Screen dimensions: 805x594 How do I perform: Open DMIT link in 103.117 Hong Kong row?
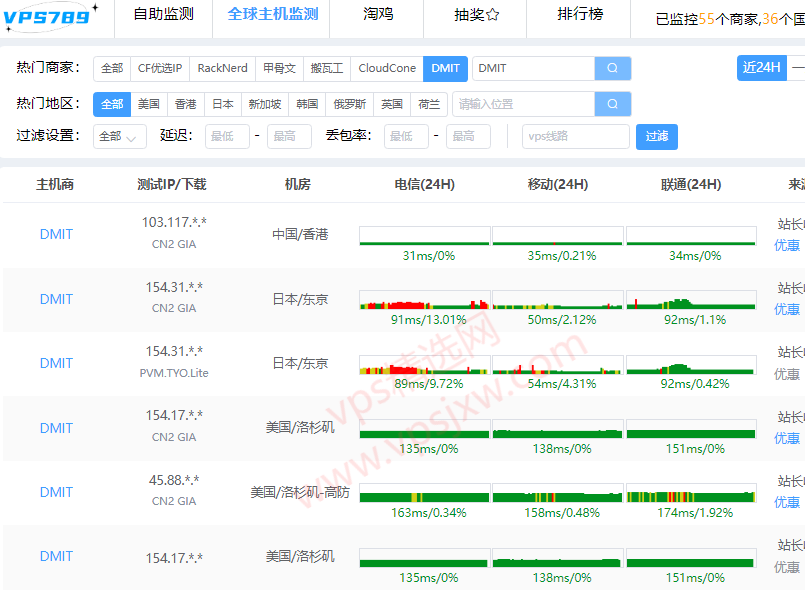click(x=56, y=234)
